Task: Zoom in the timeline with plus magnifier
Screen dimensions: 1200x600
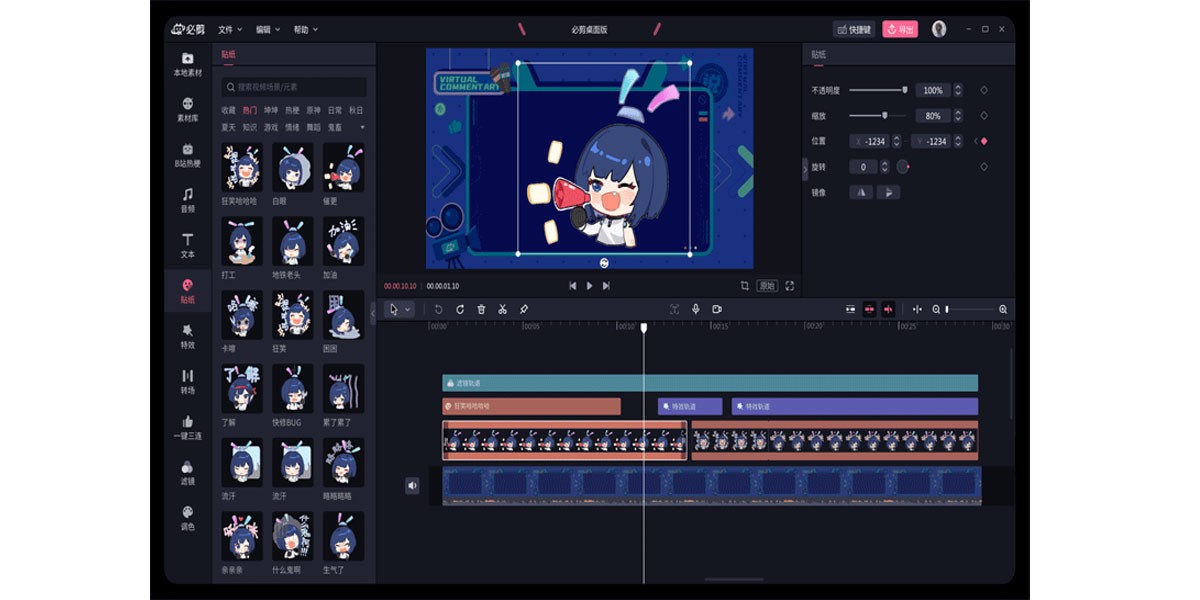Action: [x=1003, y=309]
